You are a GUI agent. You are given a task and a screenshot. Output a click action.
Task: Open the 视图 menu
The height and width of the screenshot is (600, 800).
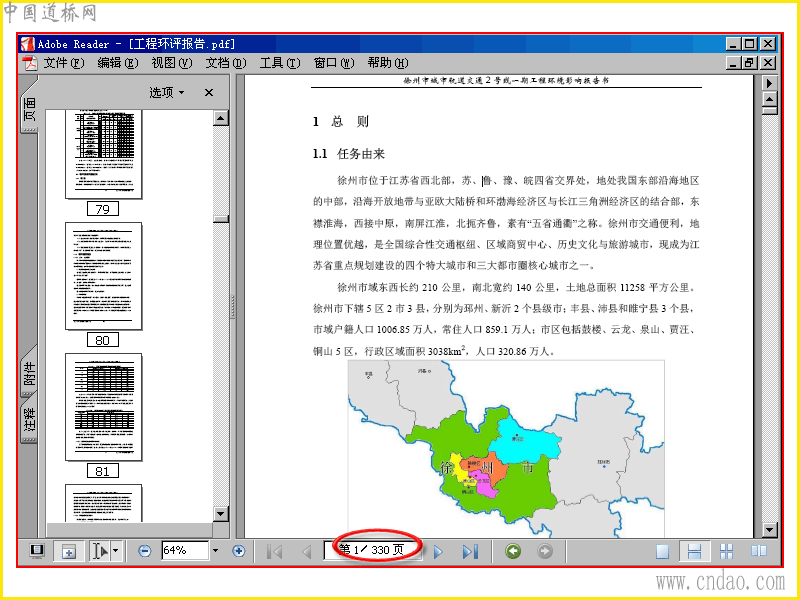(171, 63)
